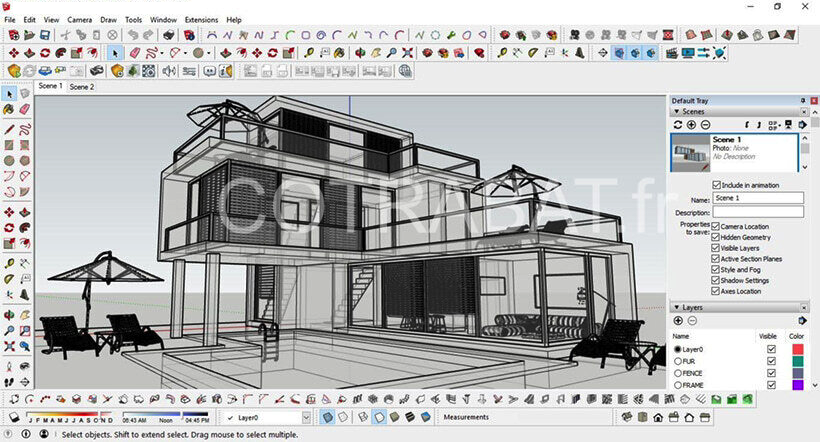Uncheck Include in animation
820x442 pixels.
click(x=716, y=185)
